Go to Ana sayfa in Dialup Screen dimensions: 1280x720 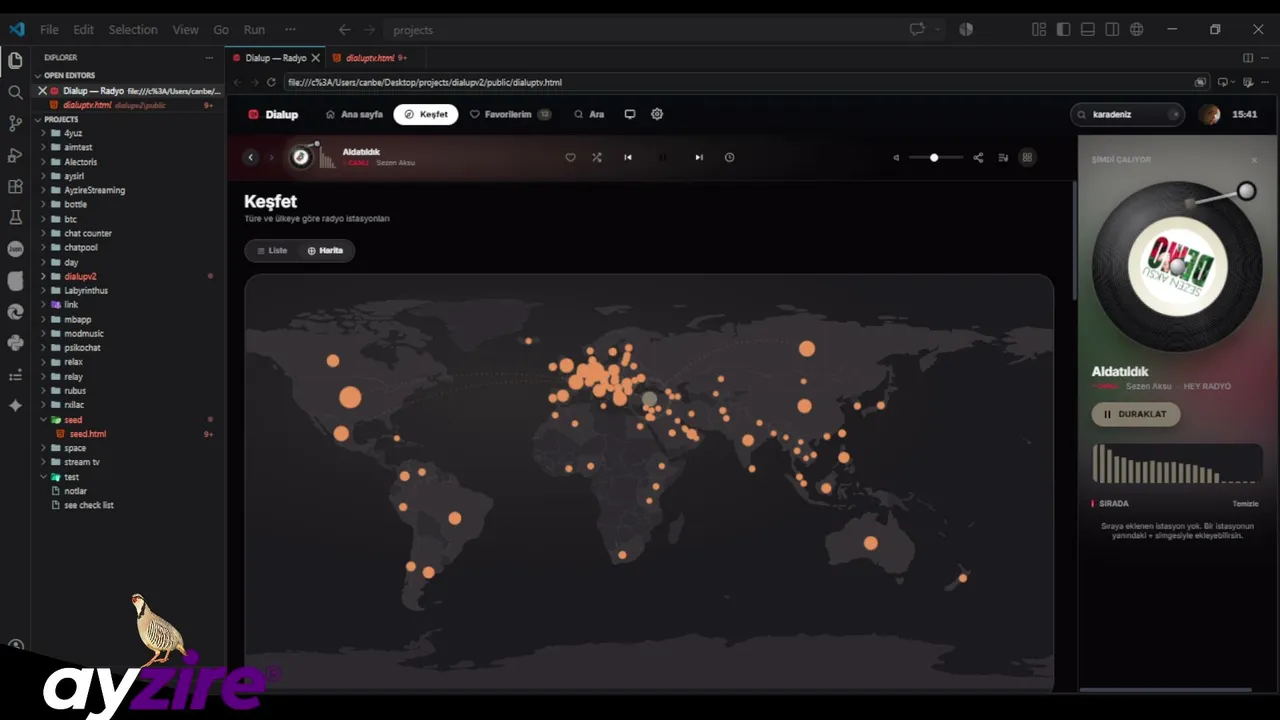(x=355, y=114)
